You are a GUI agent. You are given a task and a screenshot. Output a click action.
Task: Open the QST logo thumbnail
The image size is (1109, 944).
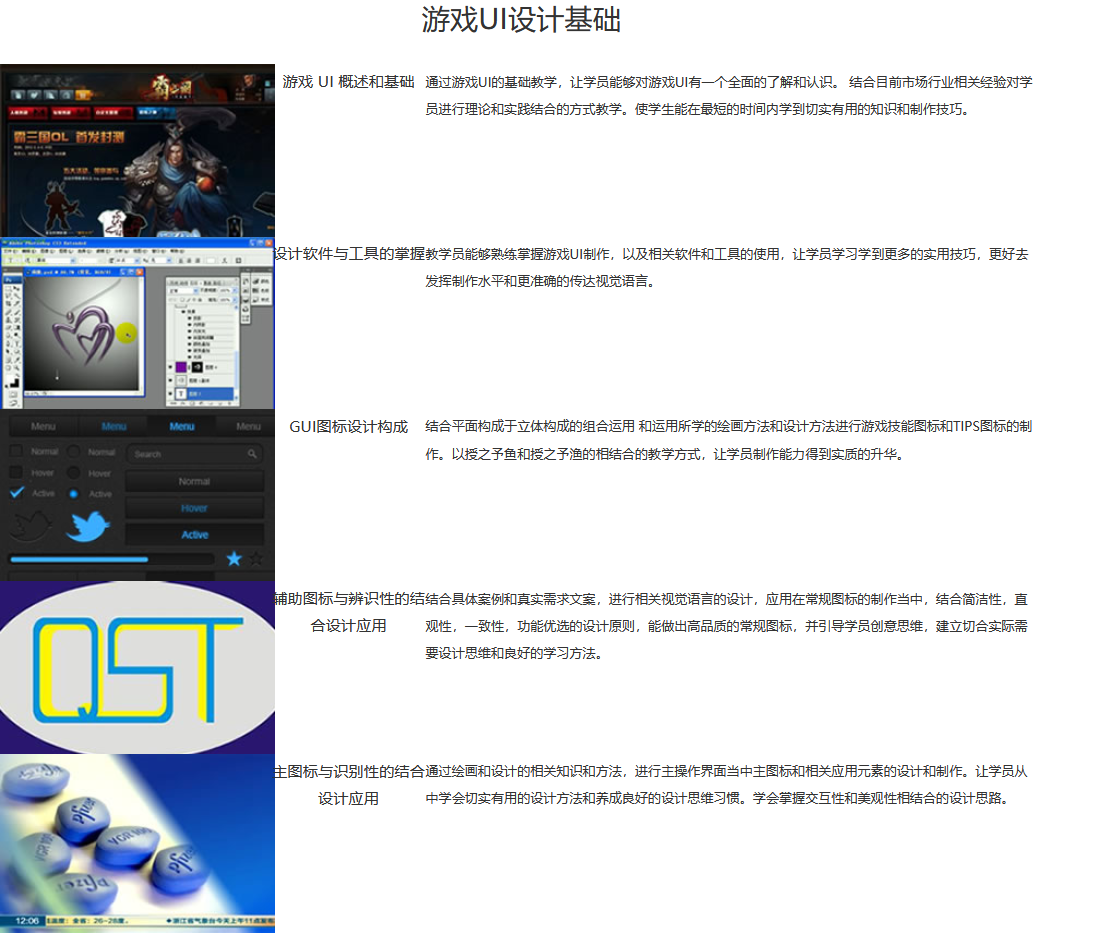pyautogui.click(x=137, y=668)
